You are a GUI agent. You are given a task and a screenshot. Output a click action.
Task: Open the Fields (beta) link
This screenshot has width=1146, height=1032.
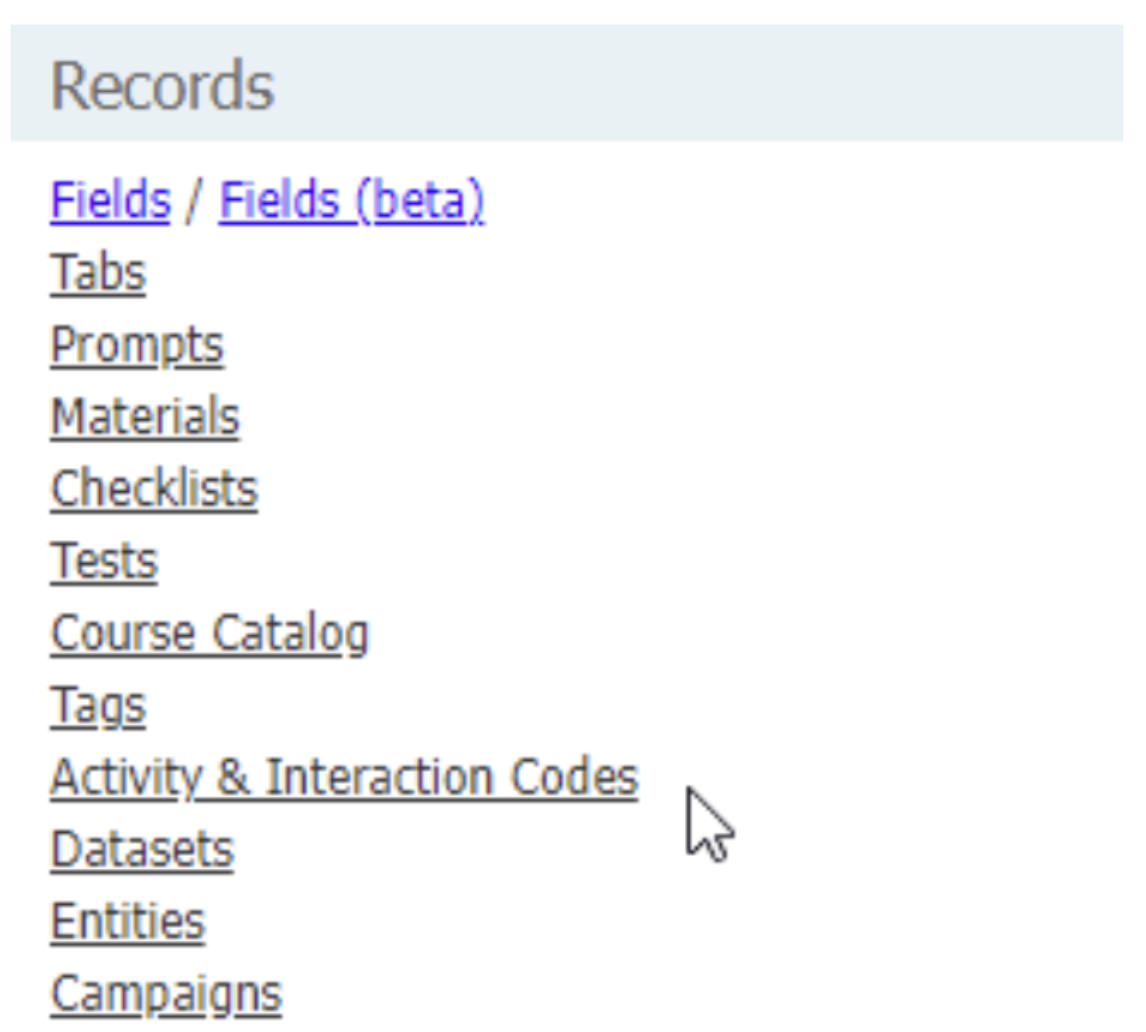click(351, 201)
